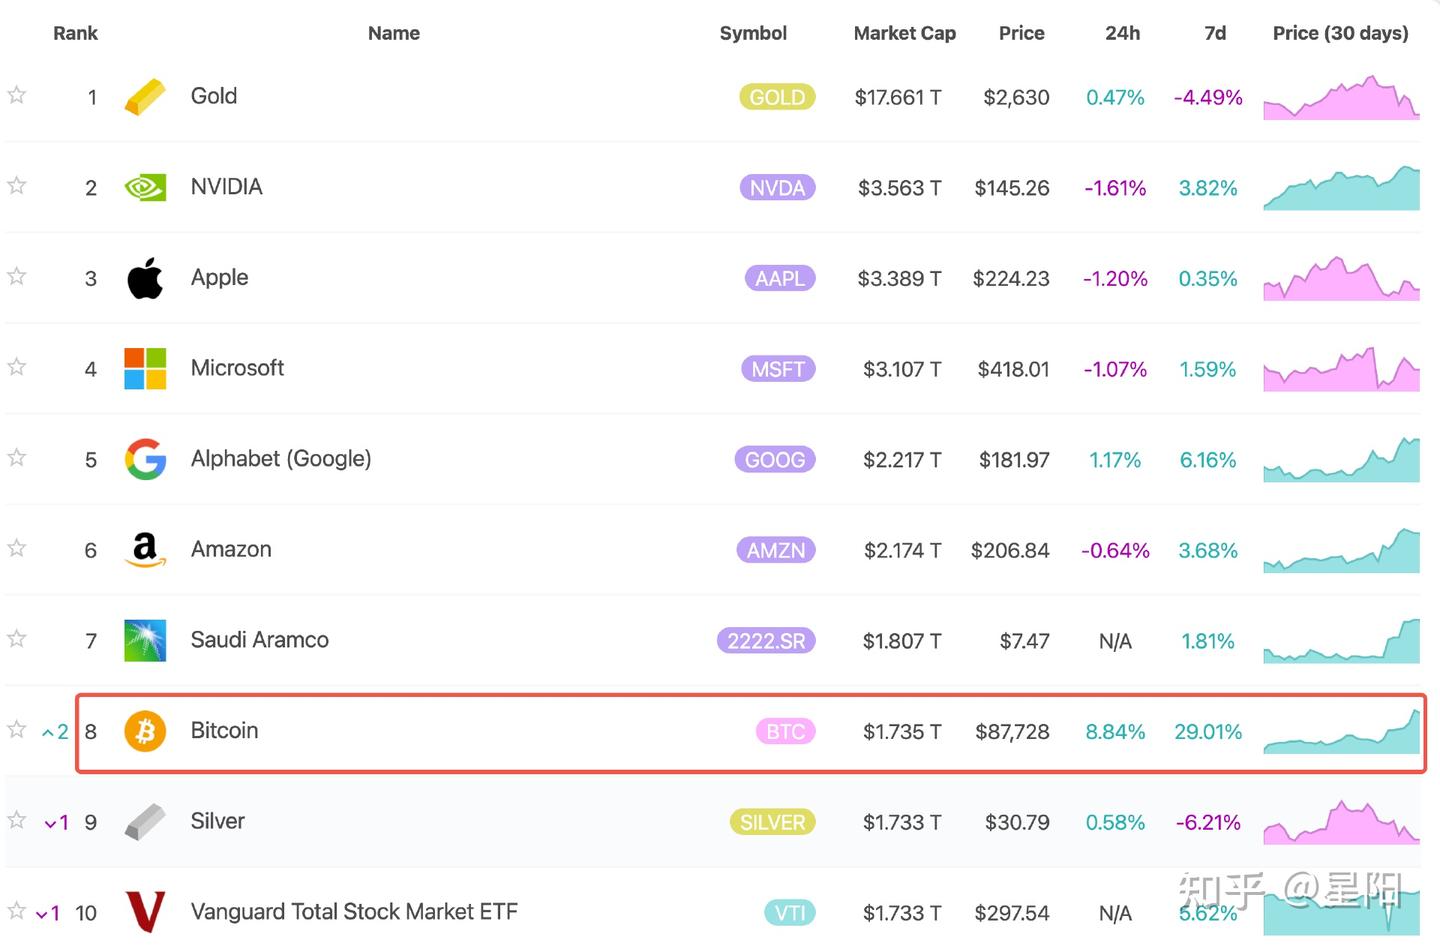Image resolution: width=1440 pixels, height=949 pixels.
Task: Open the Amazon logo icon
Action: [145, 550]
